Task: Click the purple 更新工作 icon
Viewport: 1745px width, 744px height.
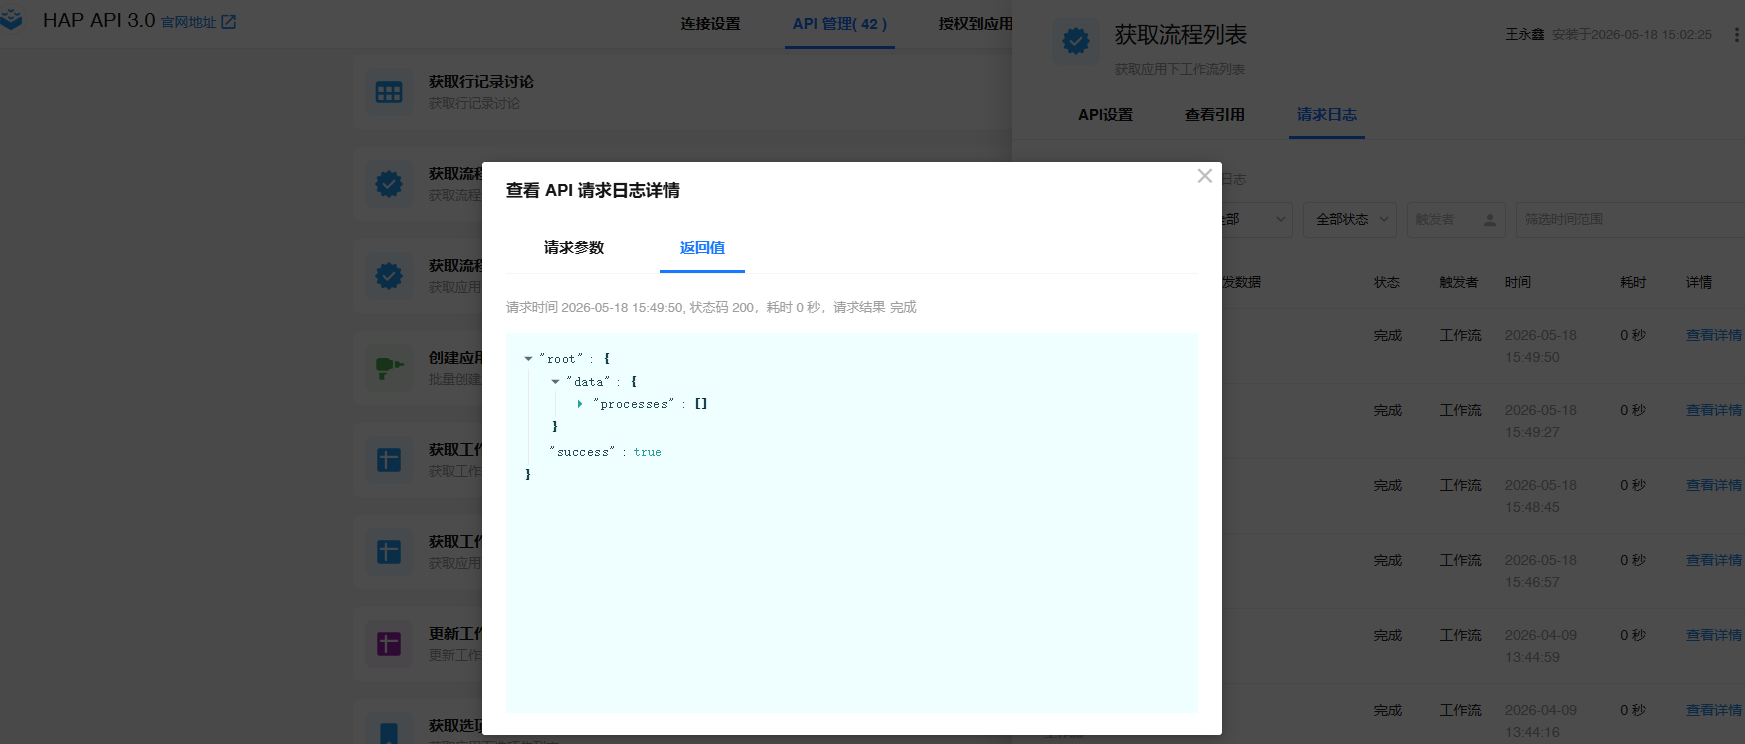Action: click(x=389, y=644)
